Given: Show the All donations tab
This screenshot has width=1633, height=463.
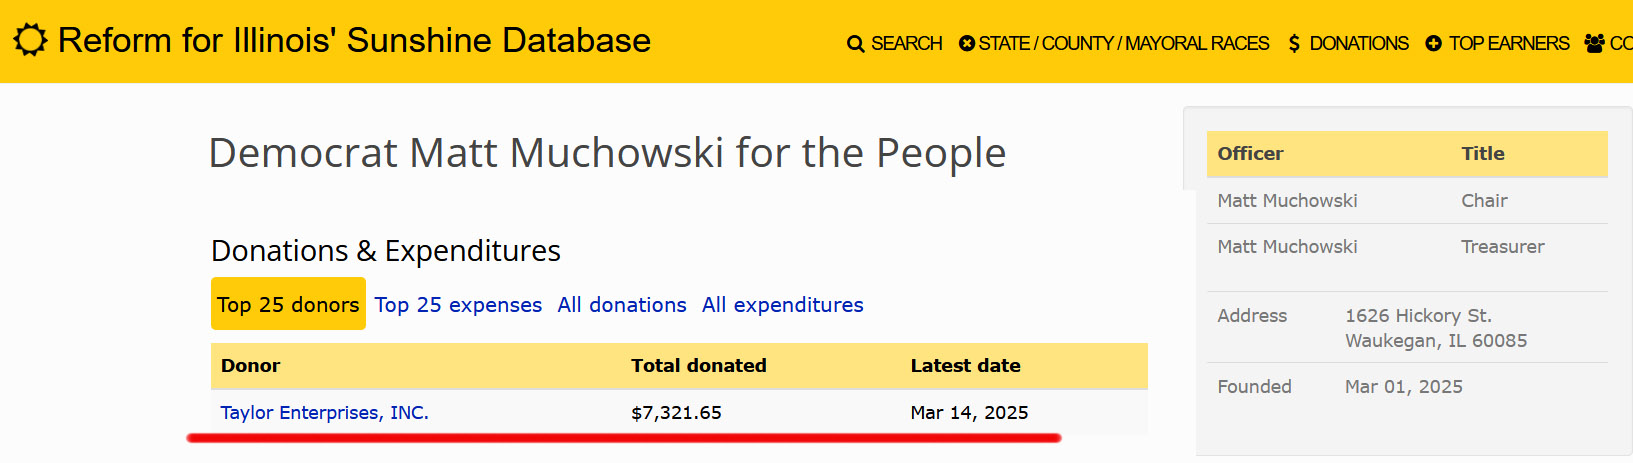Looking at the screenshot, I should 622,305.
